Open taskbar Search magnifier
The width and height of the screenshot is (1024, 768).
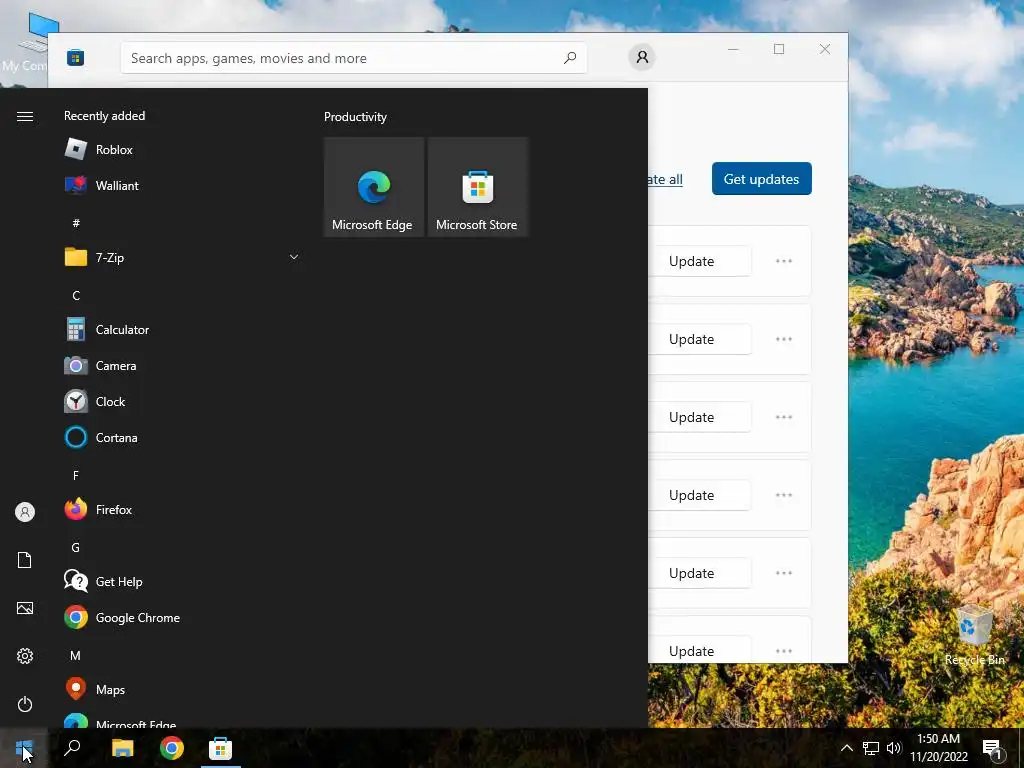click(x=72, y=748)
